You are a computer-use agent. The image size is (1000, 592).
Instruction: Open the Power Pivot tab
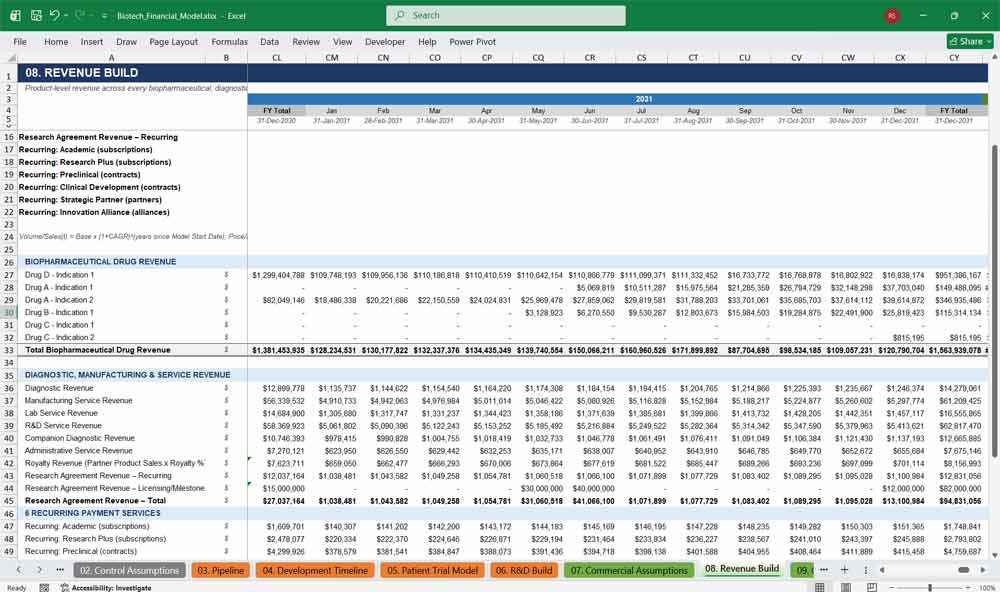point(472,41)
